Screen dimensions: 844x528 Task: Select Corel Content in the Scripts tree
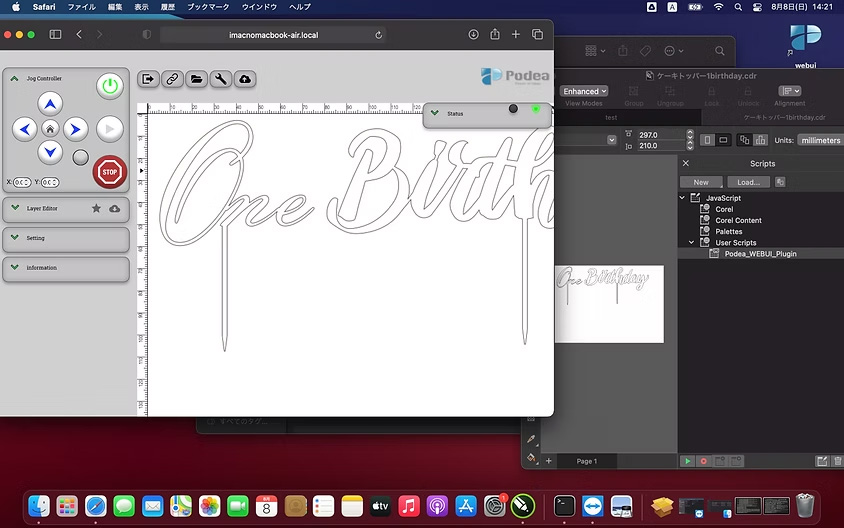click(738, 220)
